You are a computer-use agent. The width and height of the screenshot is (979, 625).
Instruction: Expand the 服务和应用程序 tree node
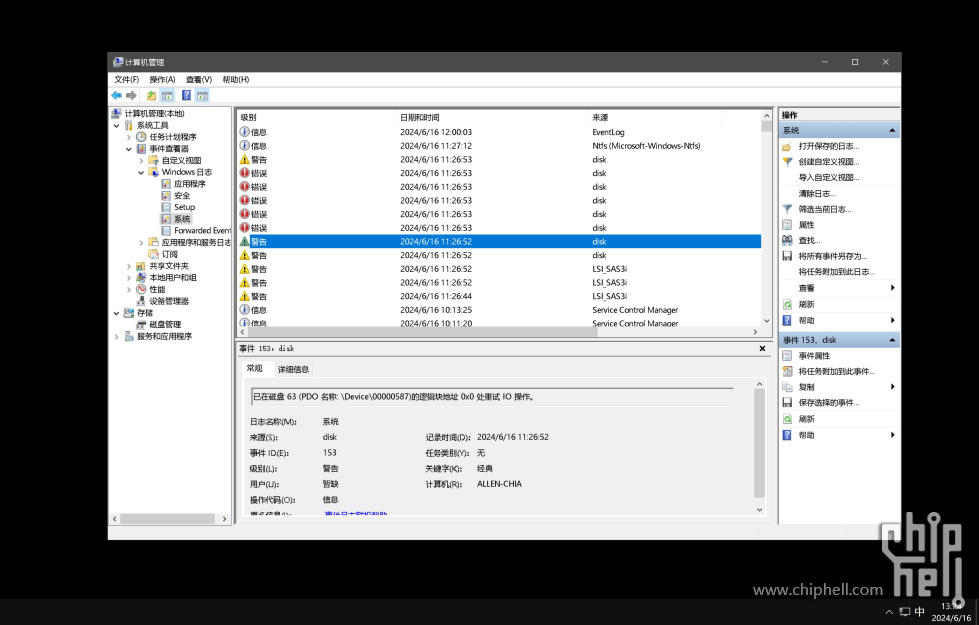(x=116, y=337)
